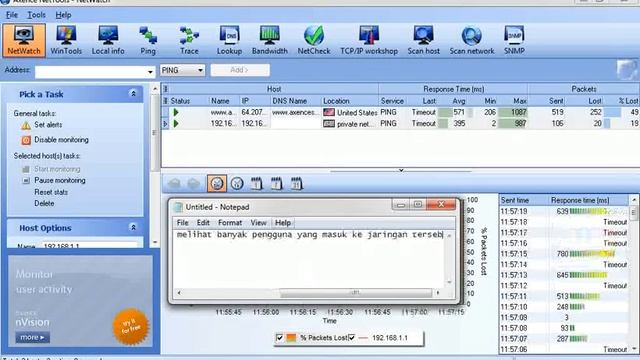This screenshot has width=640, height=360.
Task: Select the 11:57:15 response time row
Action: [564, 254]
